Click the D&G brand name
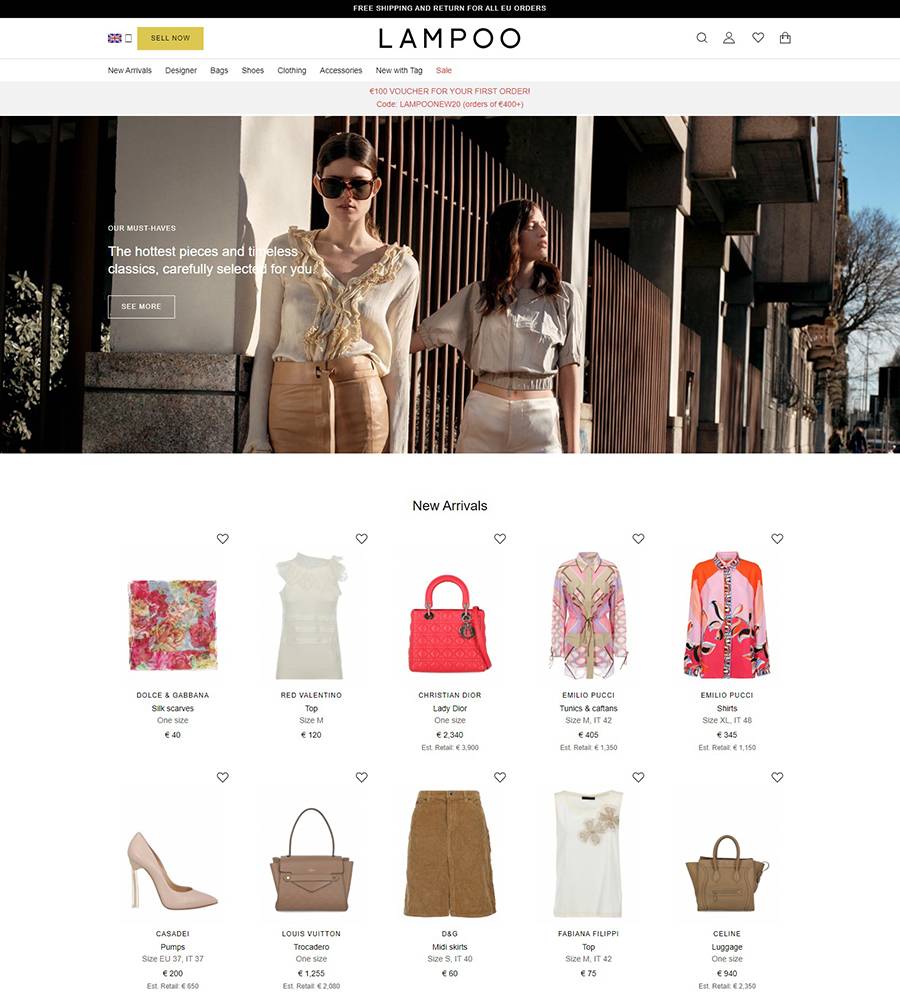 pyautogui.click(x=450, y=933)
